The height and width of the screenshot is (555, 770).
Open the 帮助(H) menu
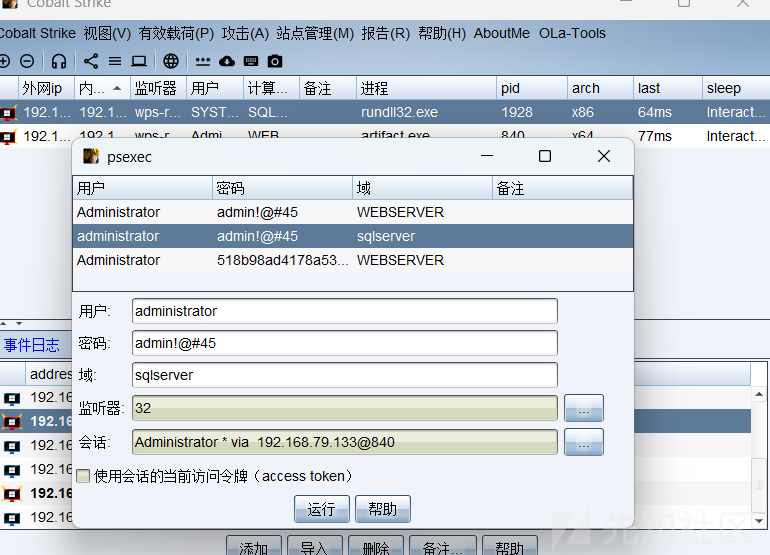click(x=442, y=33)
